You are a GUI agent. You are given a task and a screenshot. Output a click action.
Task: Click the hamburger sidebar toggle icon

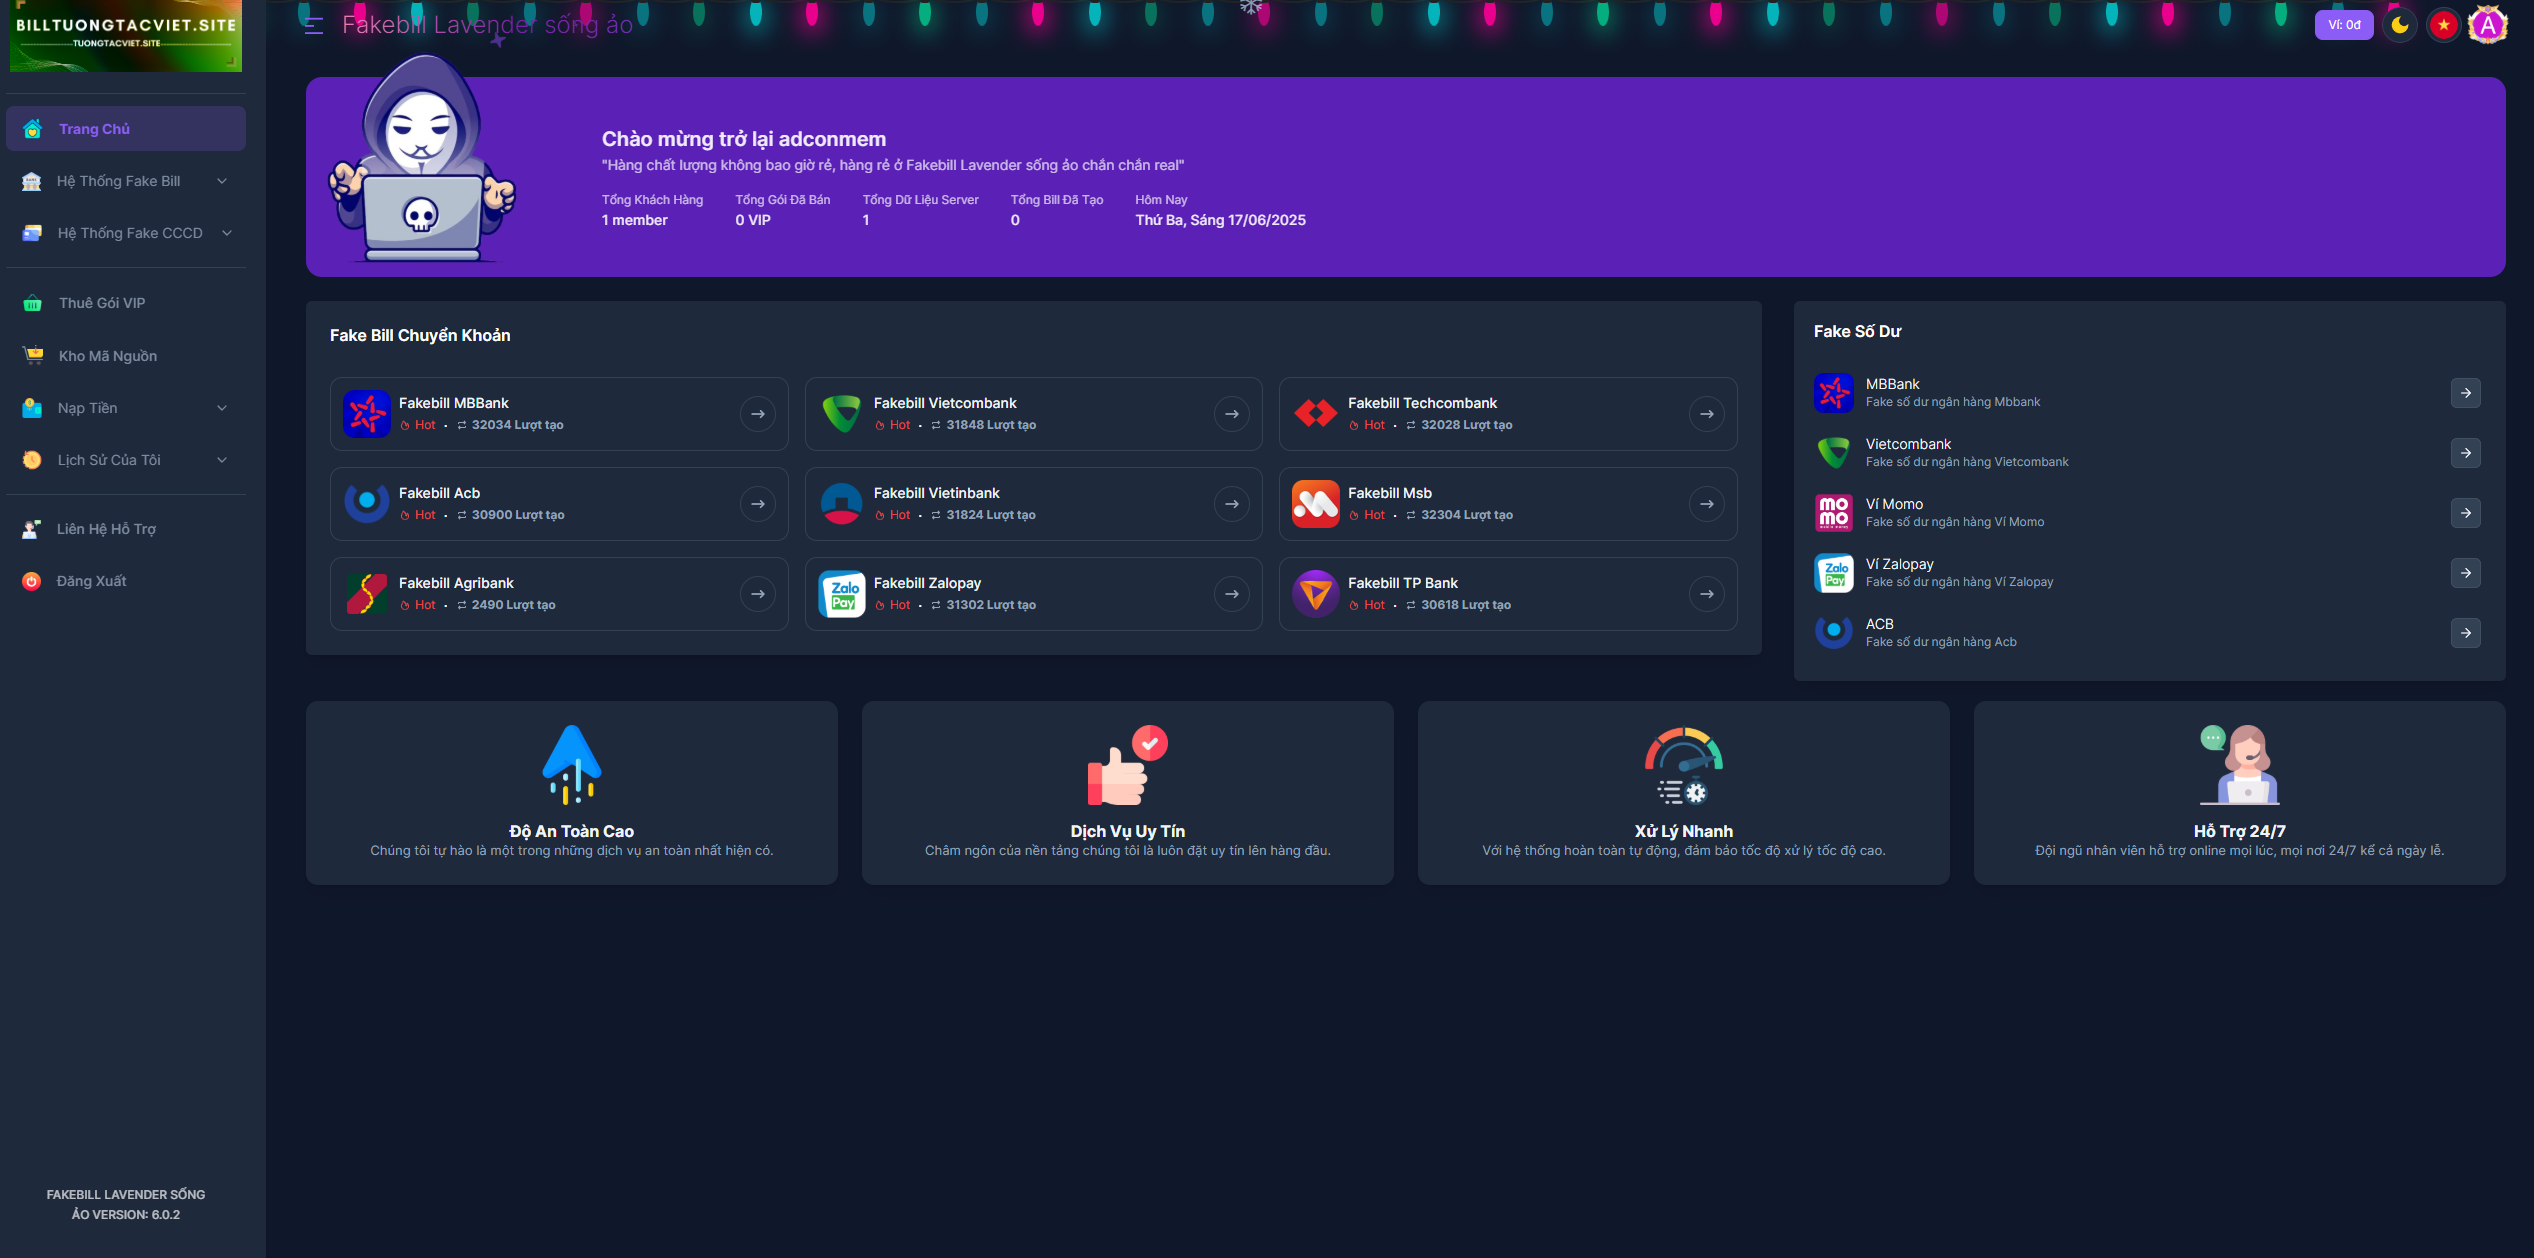[x=313, y=25]
